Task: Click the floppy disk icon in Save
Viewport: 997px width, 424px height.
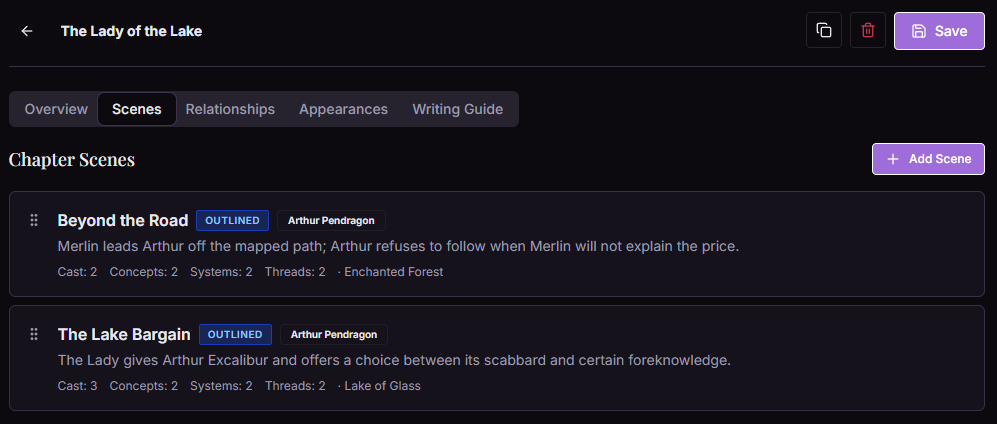Action: 918,31
